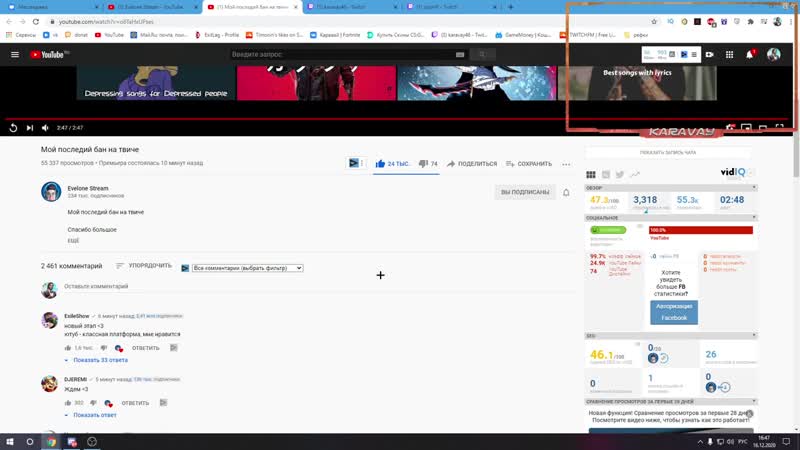Click the YouTube search magnifier button
This screenshot has width=800, height=450.
point(482,55)
